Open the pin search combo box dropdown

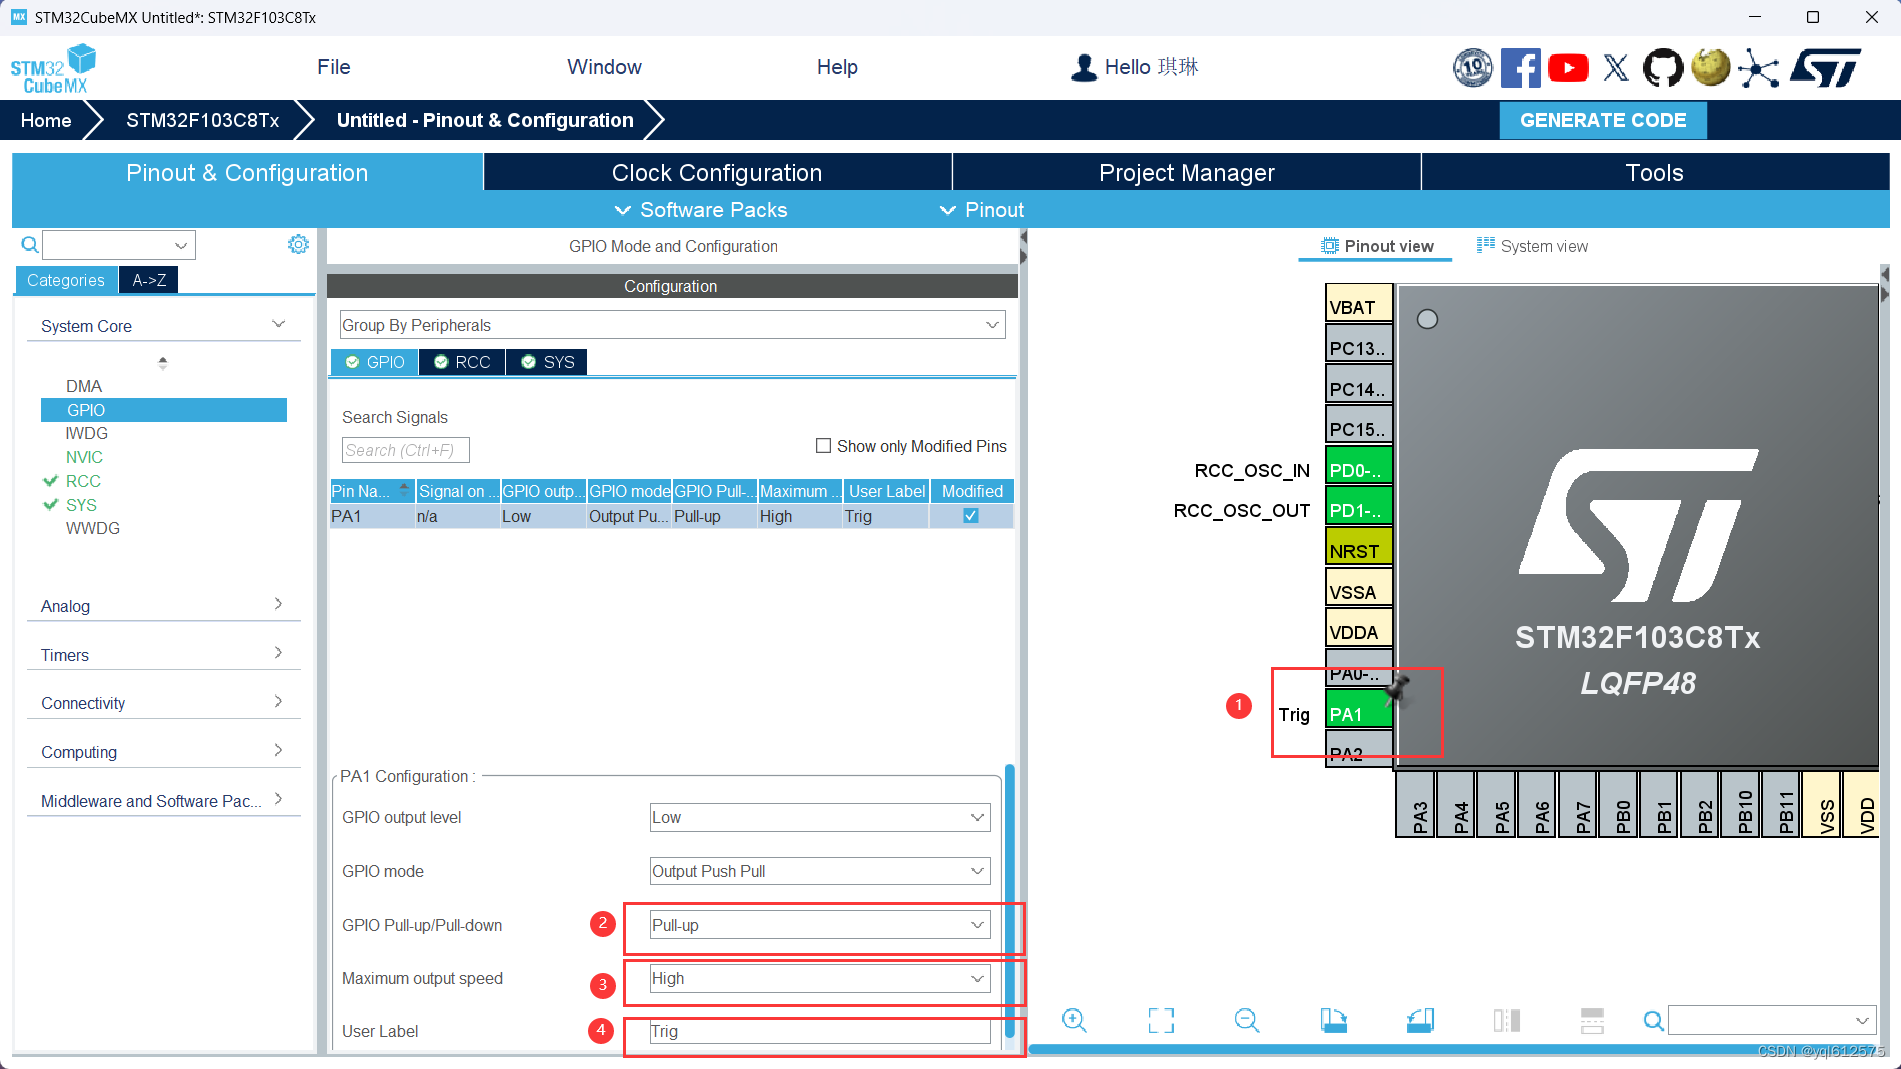[1862, 1021]
